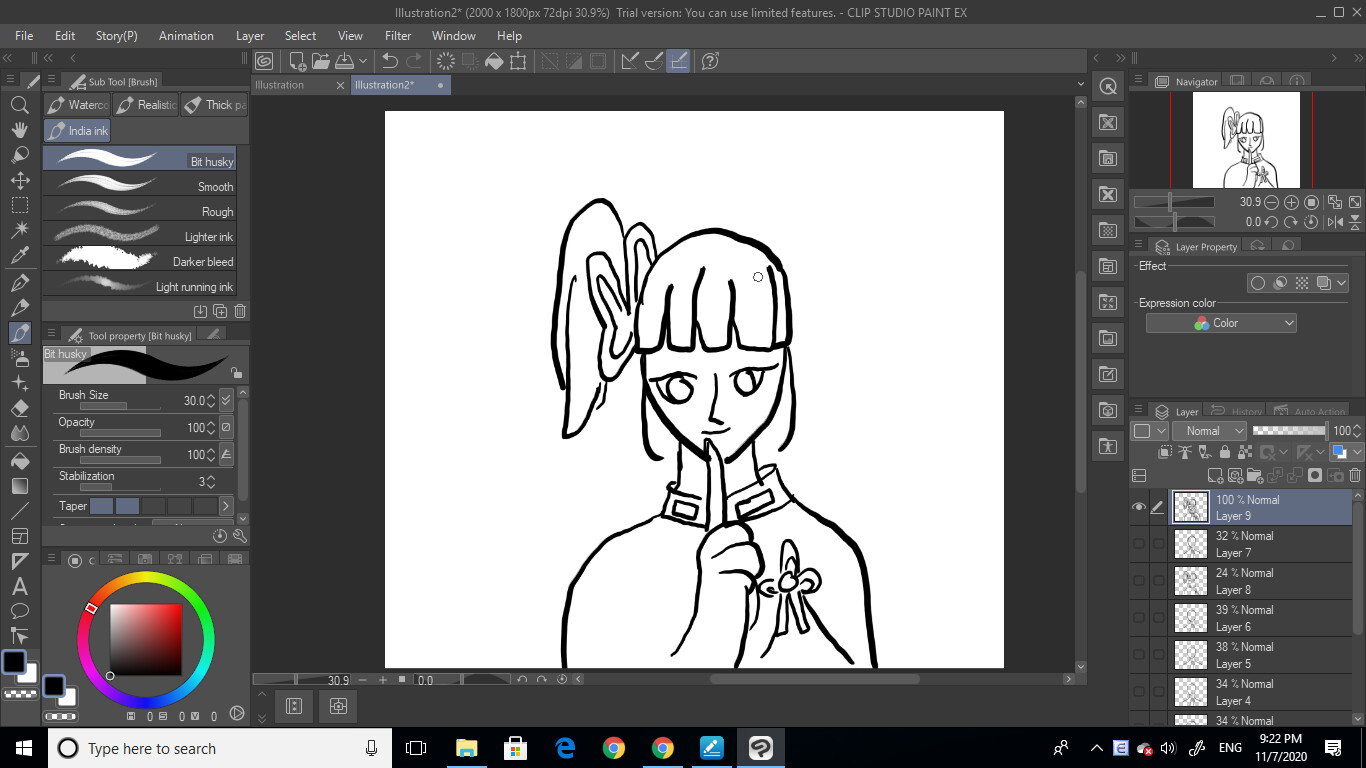Open the Animation menu
1366x768 pixels.
pos(186,35)
